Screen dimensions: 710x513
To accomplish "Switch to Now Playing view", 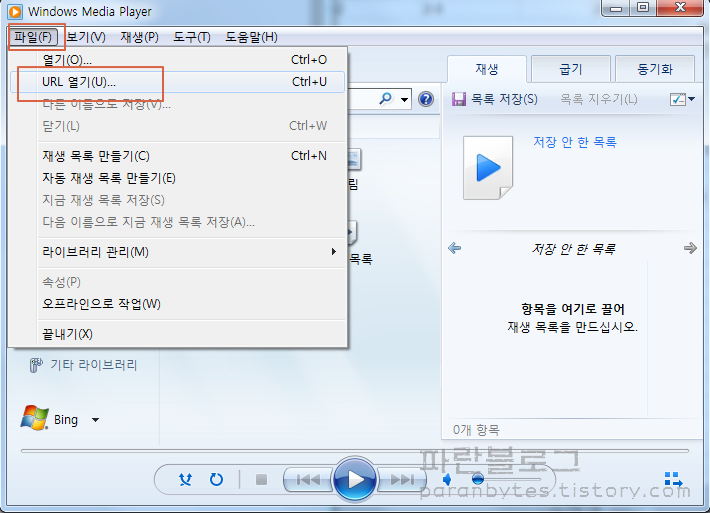I will coord(673,479).
